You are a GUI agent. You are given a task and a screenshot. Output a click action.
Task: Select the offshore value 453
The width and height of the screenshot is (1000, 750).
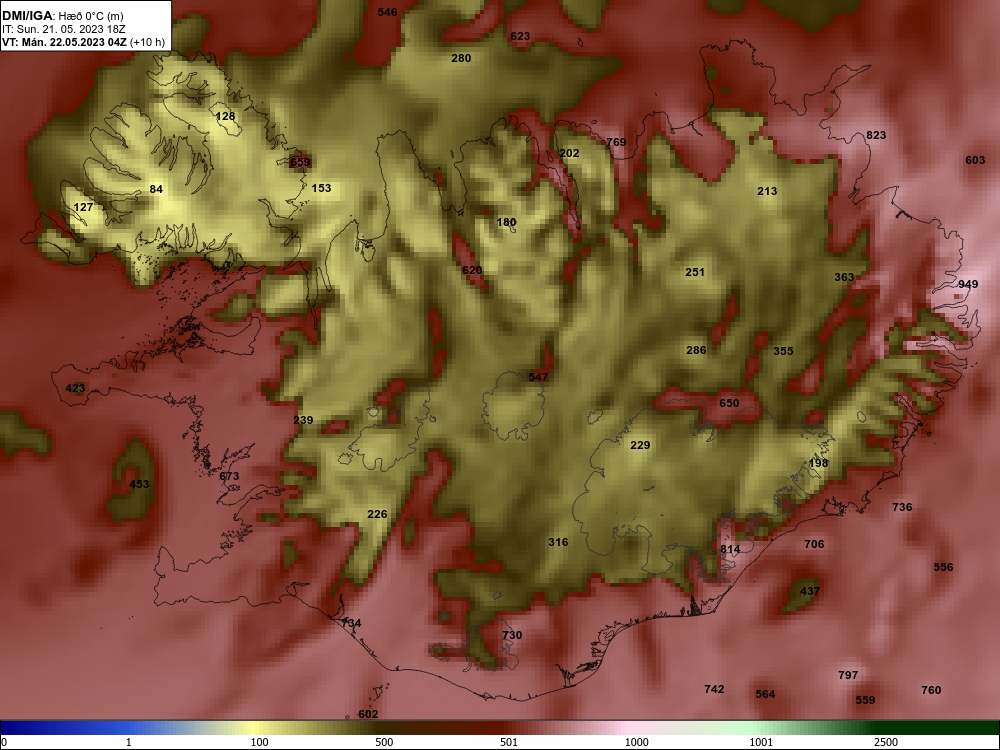[x=139, y=484]
